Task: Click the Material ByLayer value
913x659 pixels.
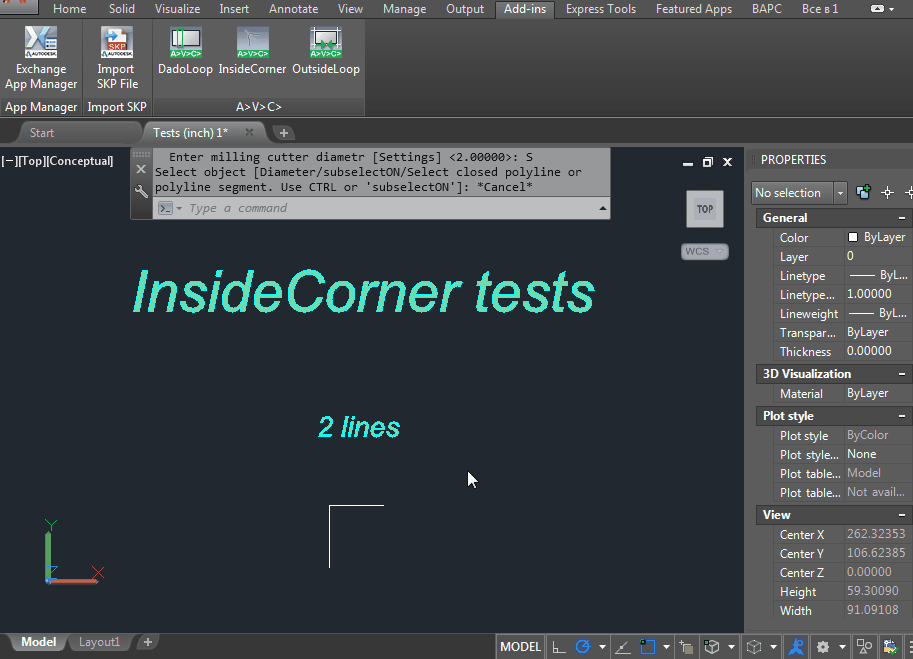Action: (877, 393)
